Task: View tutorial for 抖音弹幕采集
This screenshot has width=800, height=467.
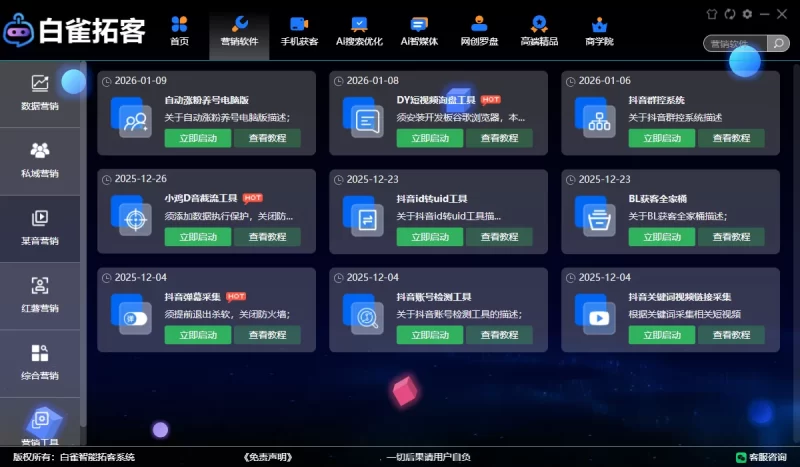Action: click(x=267, y=335)
